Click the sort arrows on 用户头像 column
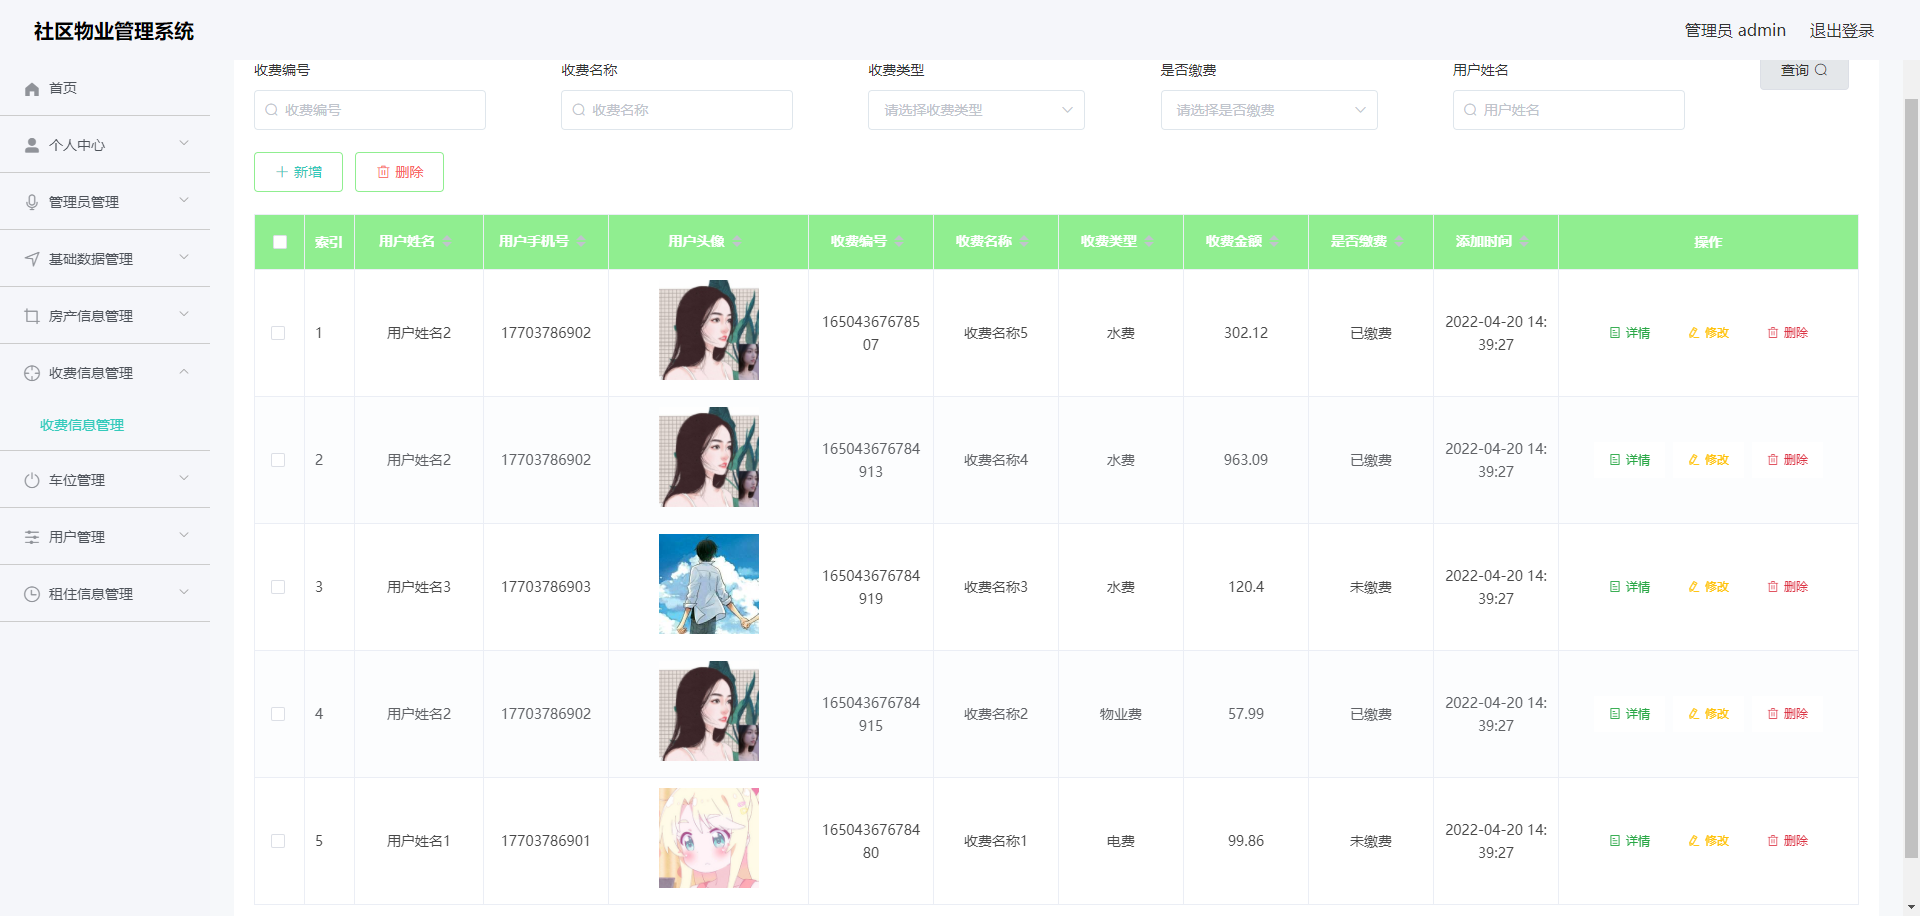1920x916 pixels. [x=737, y=241]
